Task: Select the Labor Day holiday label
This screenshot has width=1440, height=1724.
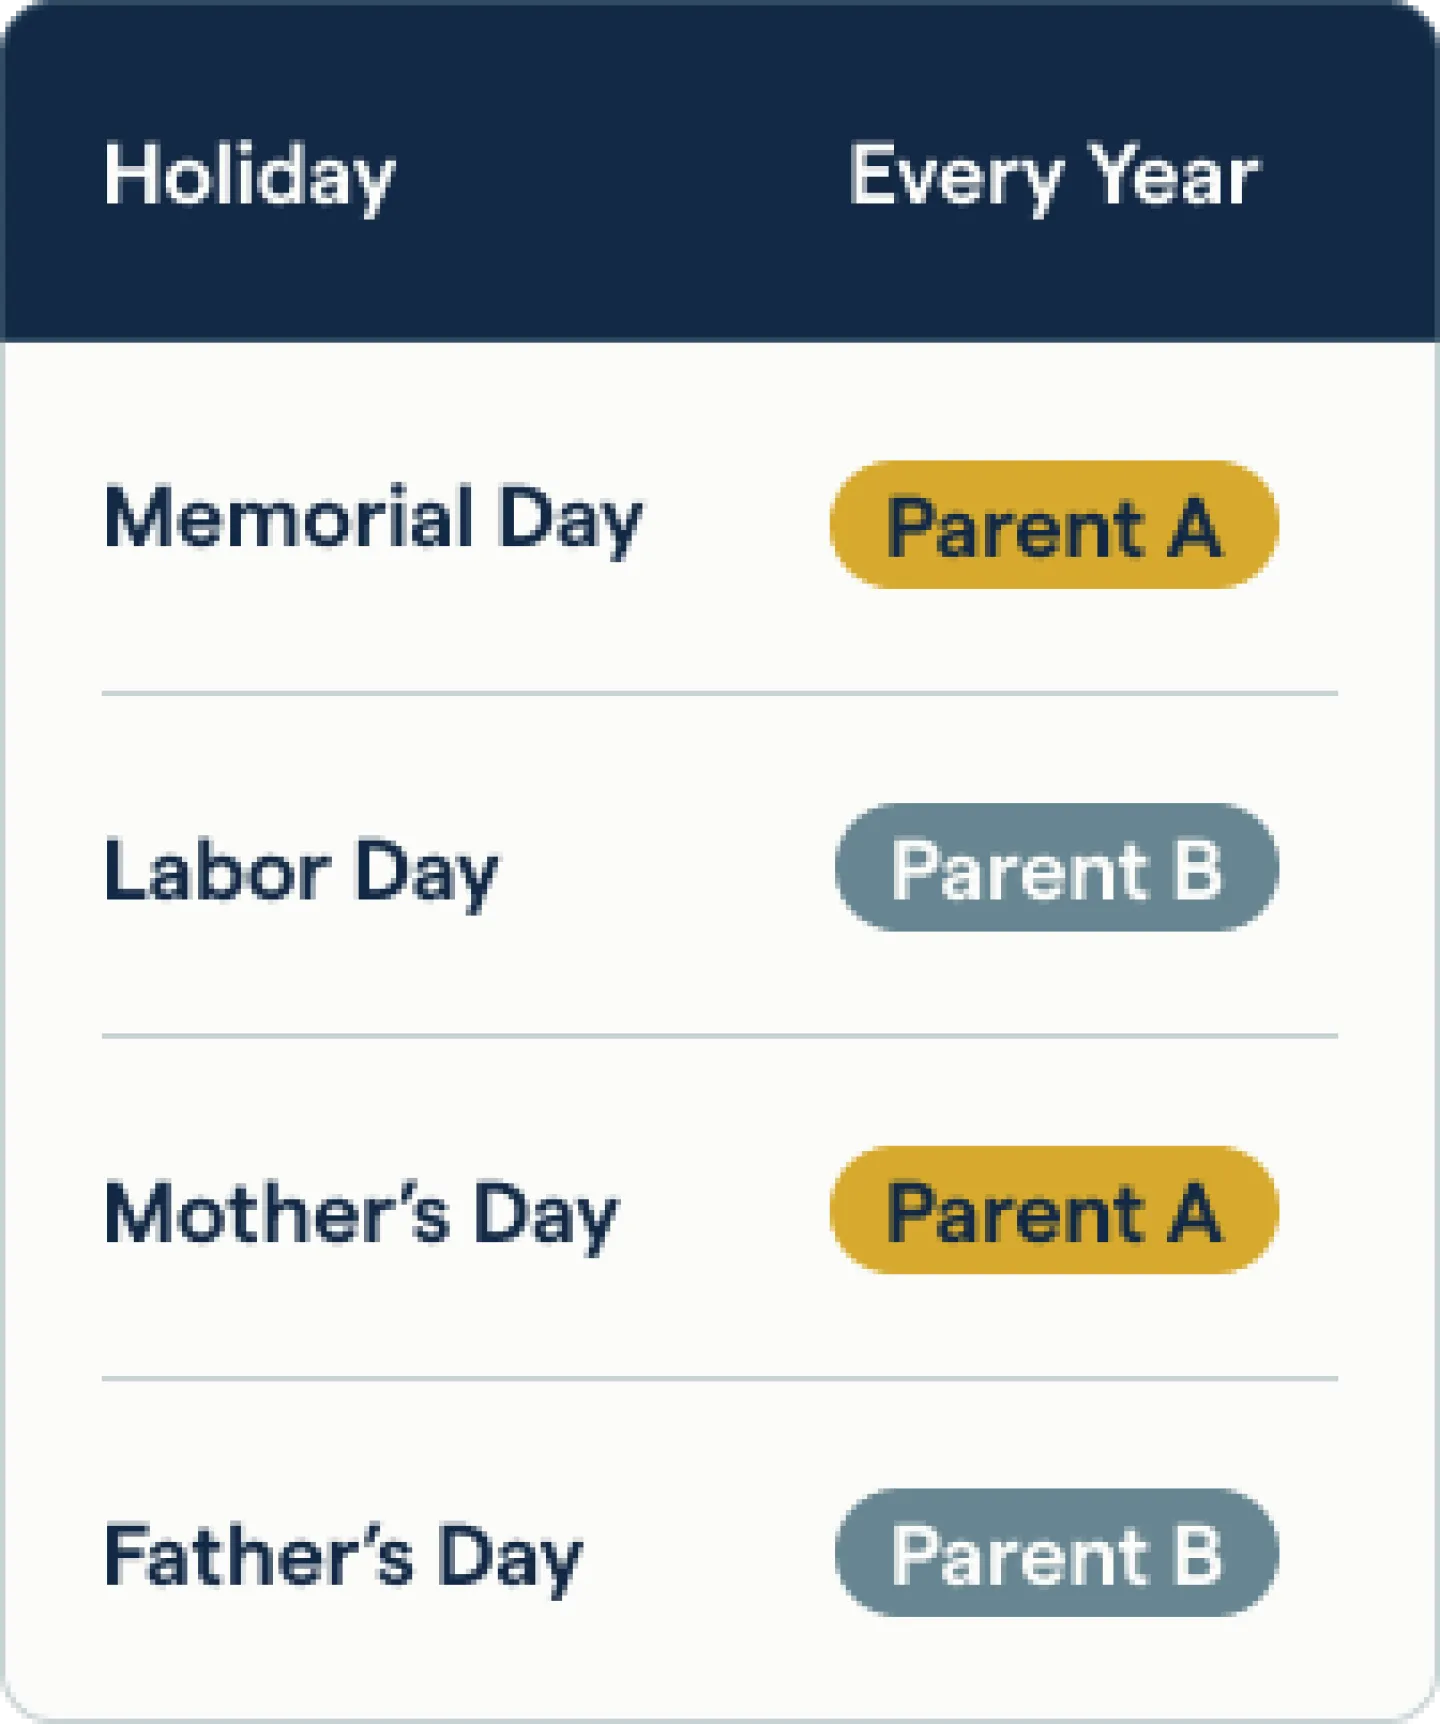Action: tap(301, 870)
